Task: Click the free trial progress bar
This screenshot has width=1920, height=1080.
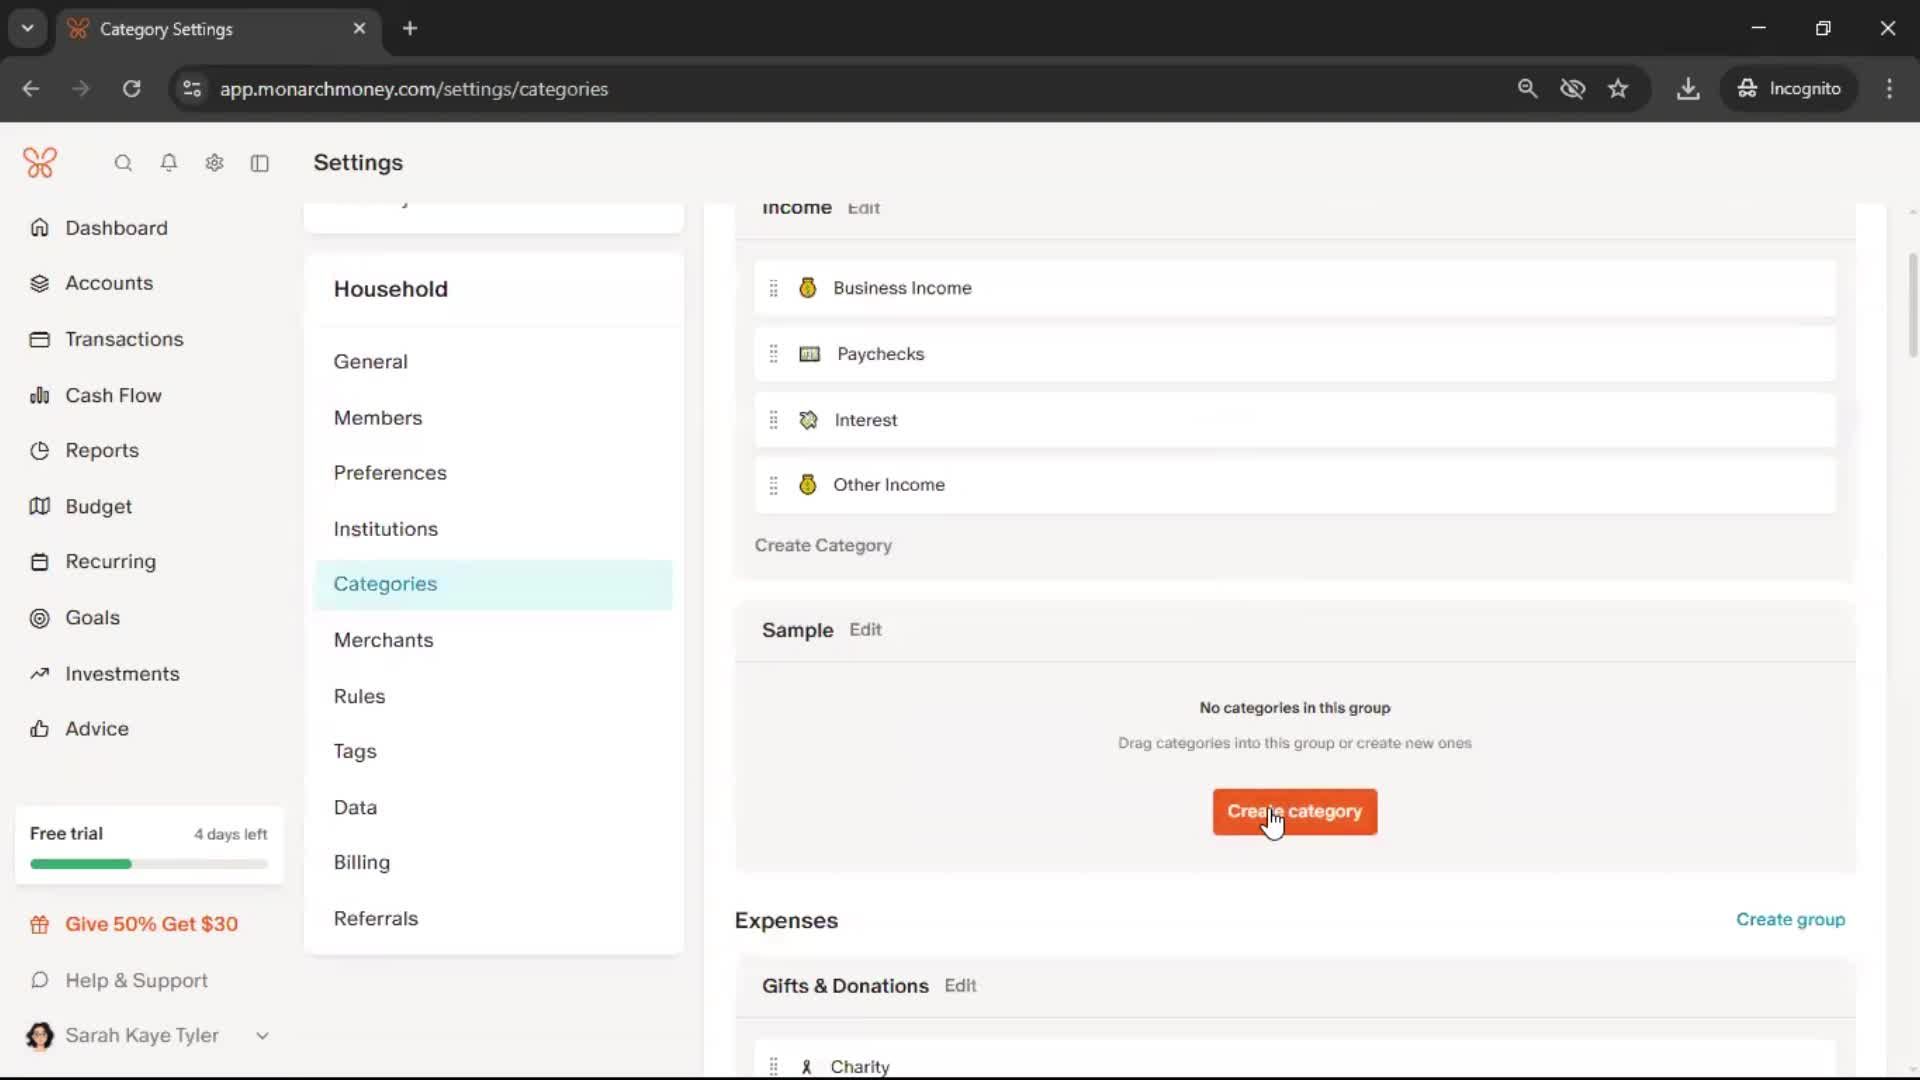Action: point(149,864)
